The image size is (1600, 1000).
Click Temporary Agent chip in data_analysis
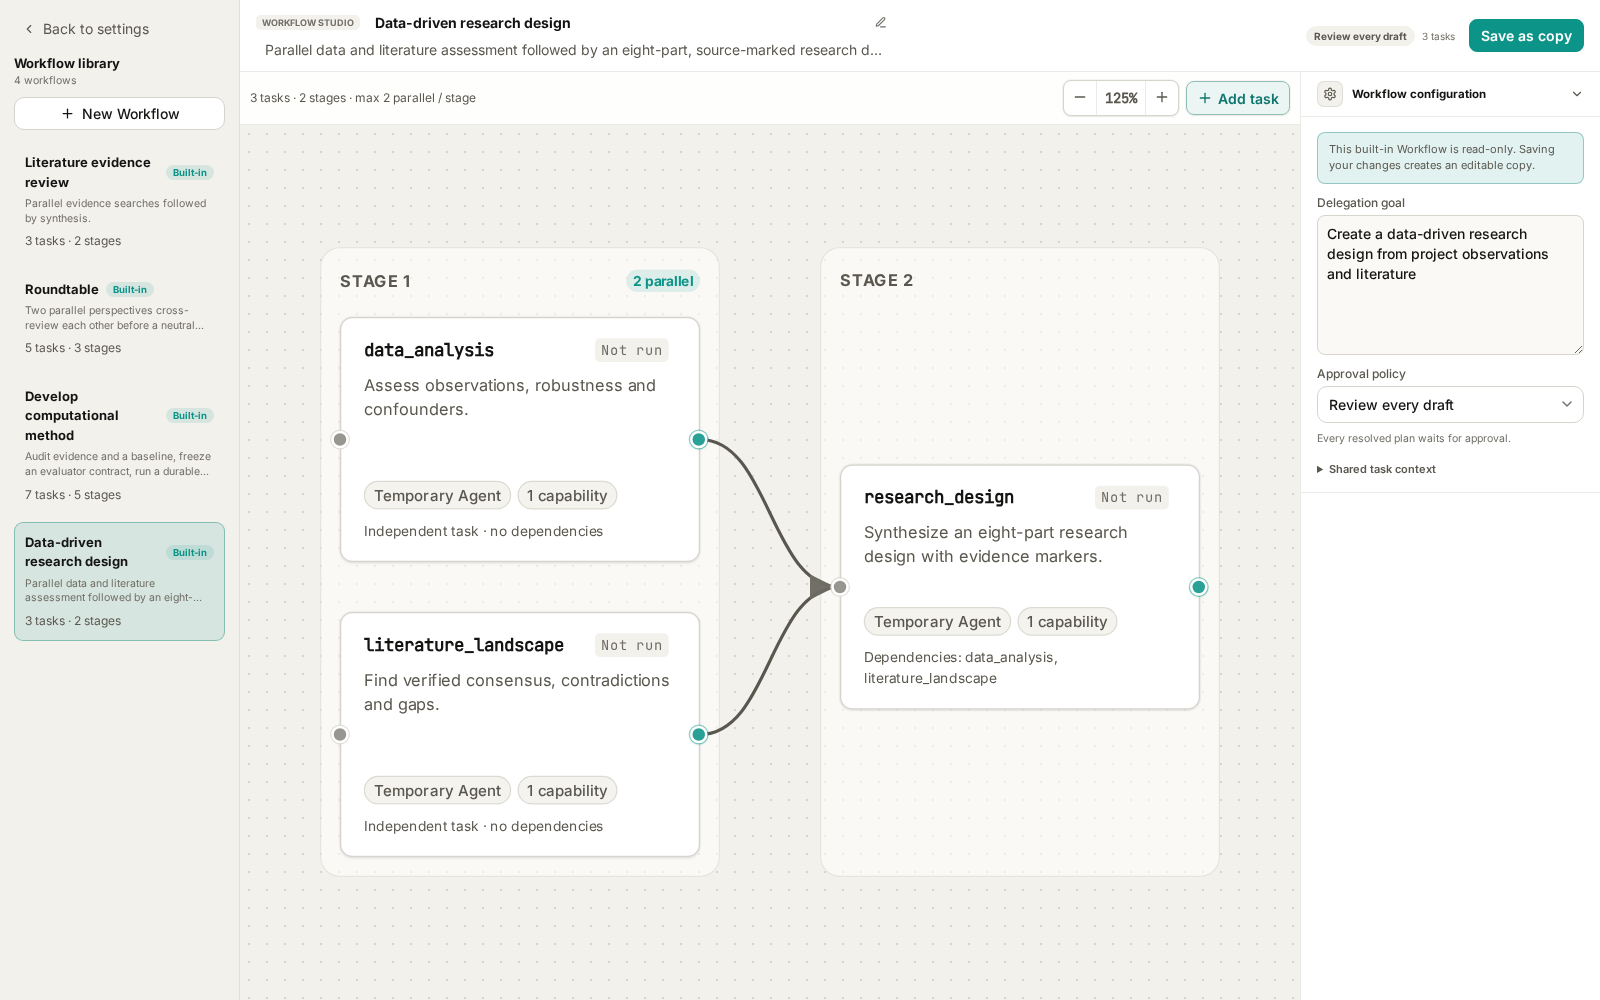point(437,496)
